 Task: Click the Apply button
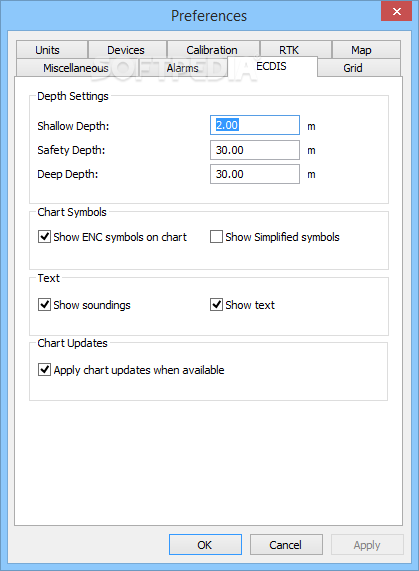coord(367,545)
